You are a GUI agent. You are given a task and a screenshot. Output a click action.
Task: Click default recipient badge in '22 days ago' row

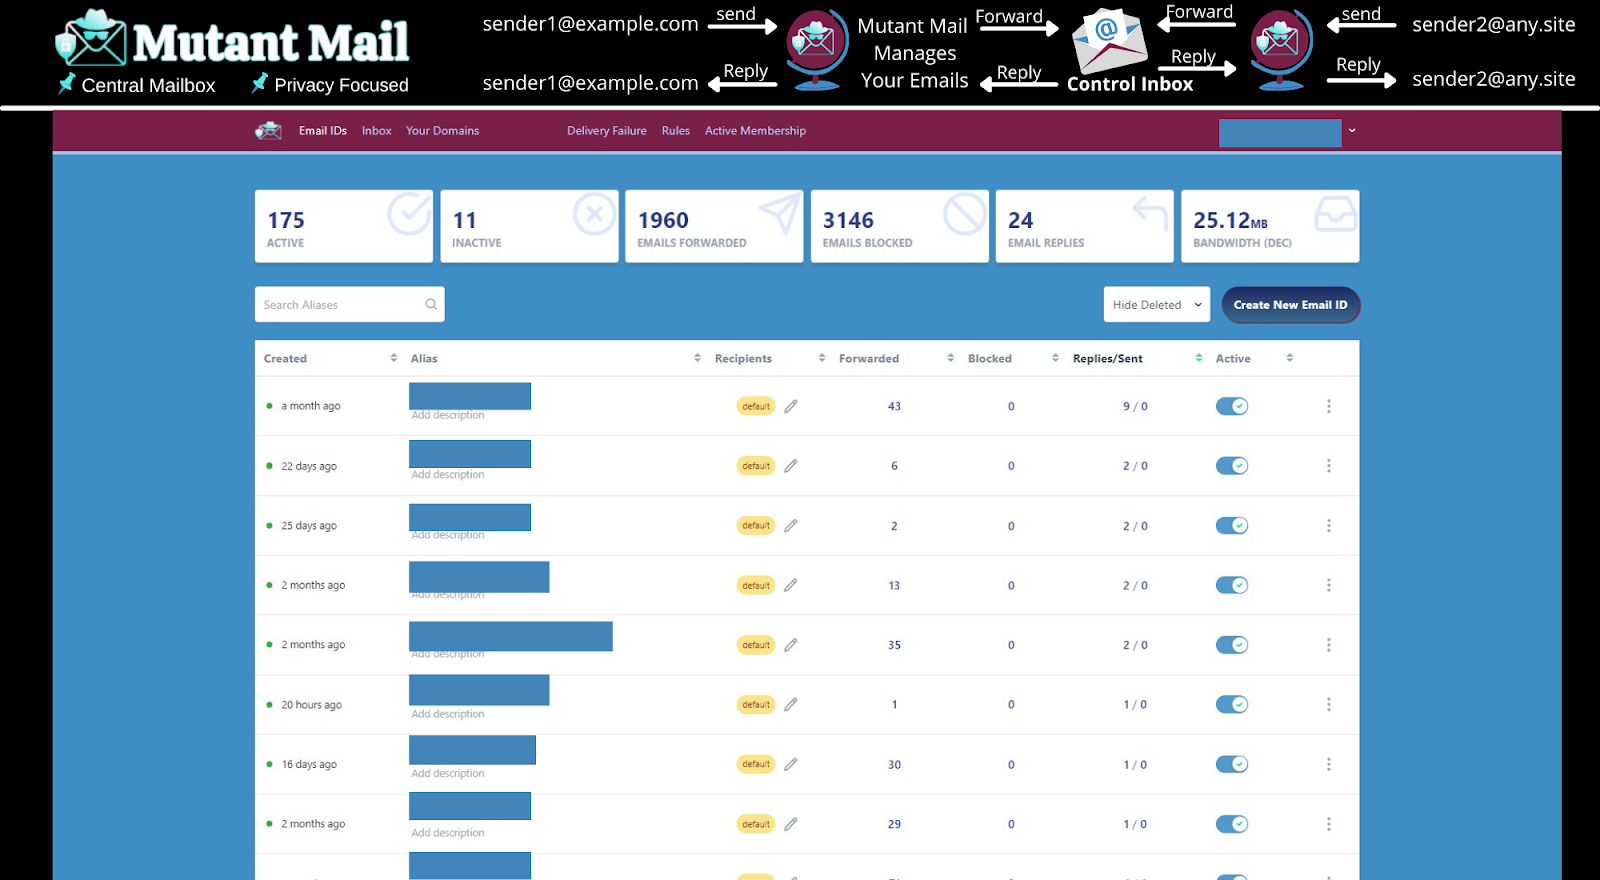coord(756,466)
